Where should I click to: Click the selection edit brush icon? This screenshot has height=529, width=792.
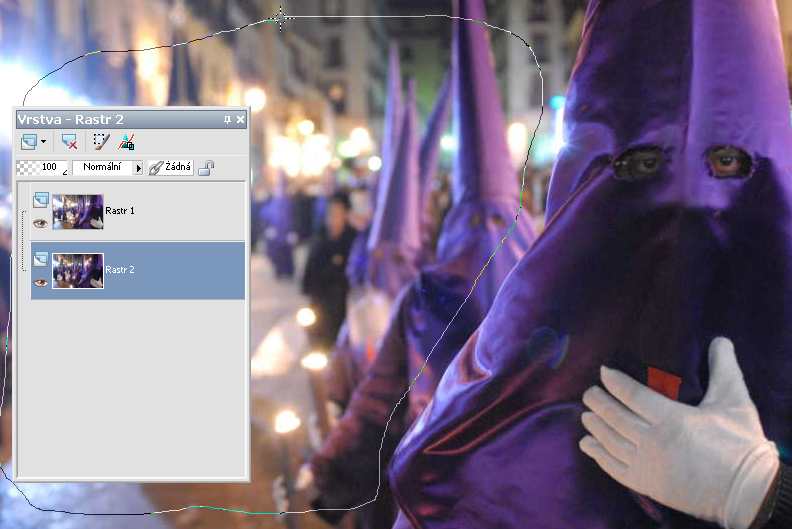101,142
